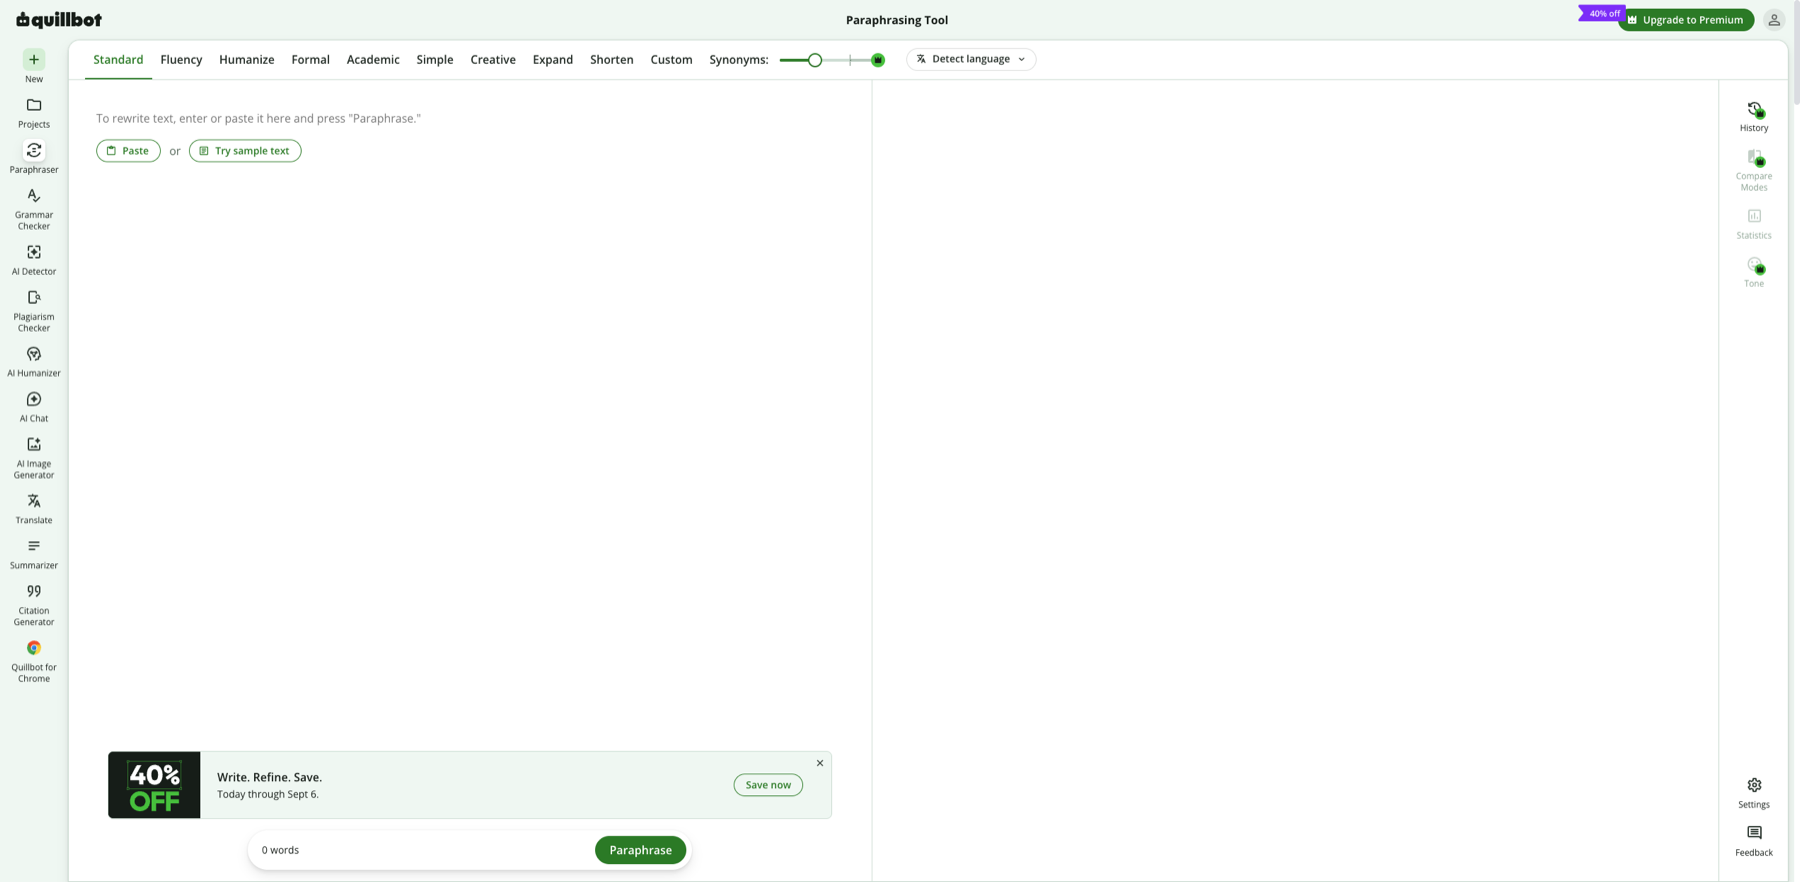Screen dimensions: 1800x882
Task: Select the Formal mode tab
Action: pyautogui.click(x=310, y=60)
